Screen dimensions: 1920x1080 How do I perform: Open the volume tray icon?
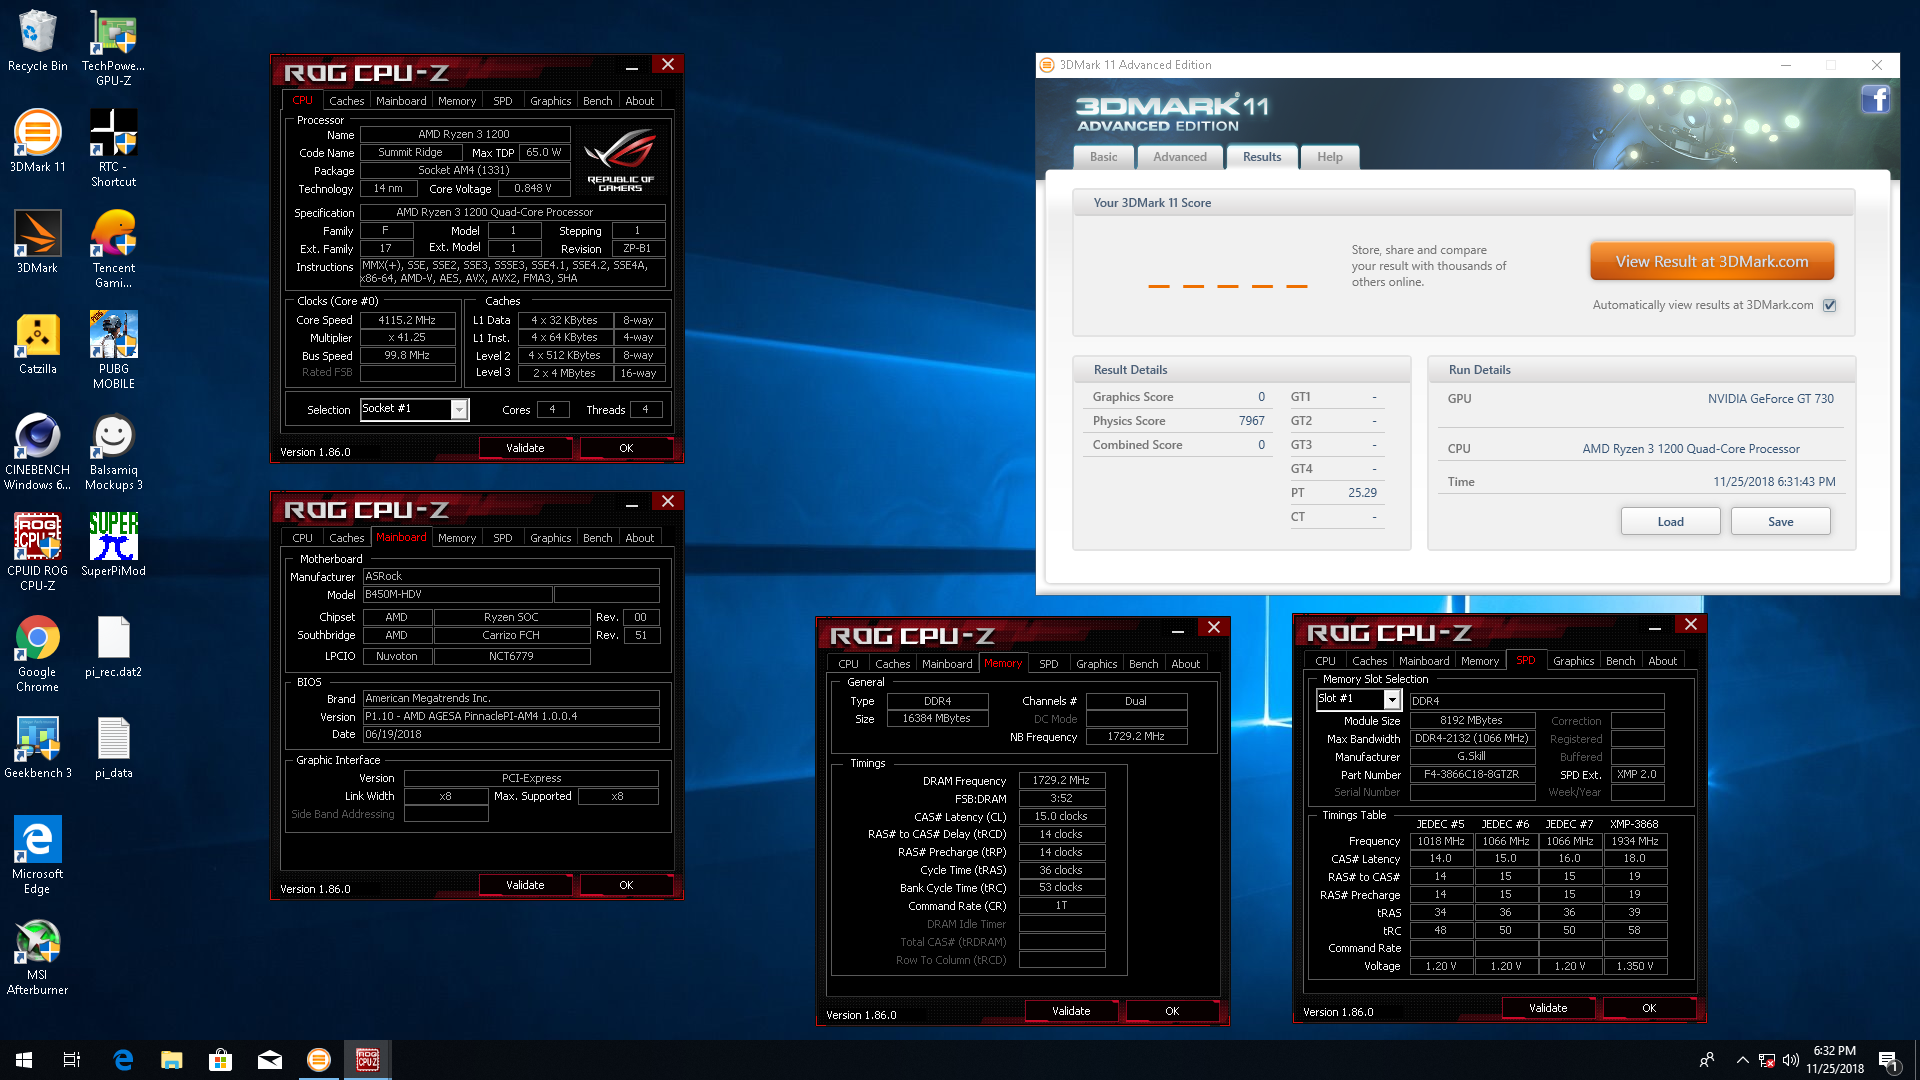click(x=1790, y=1060)
